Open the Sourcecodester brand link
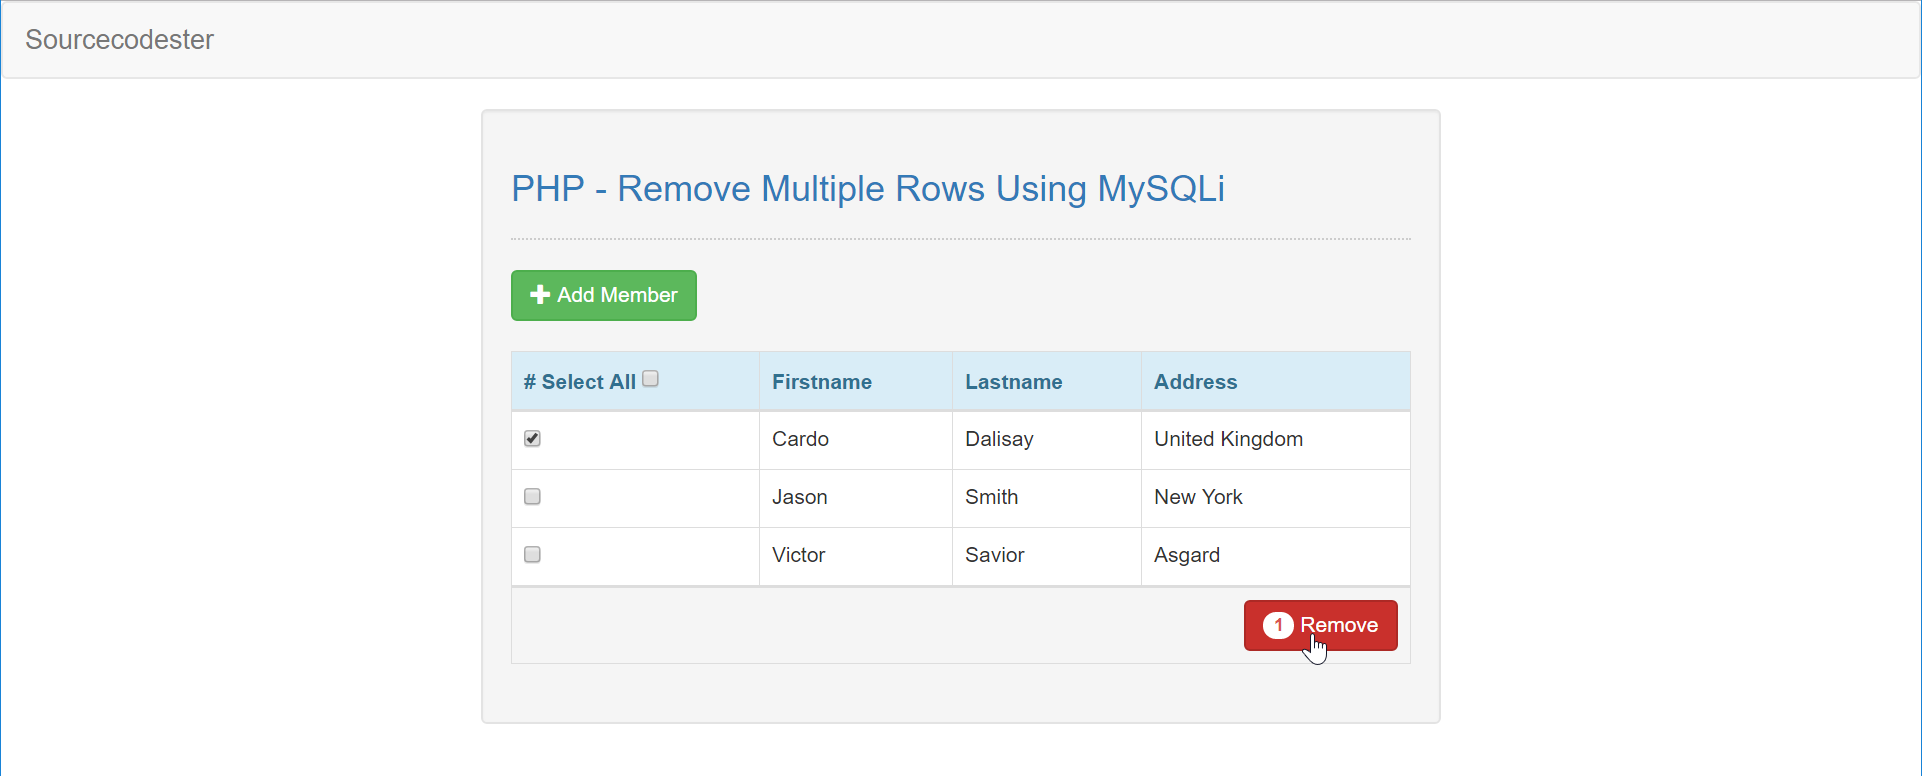The image size is (1922, 776). (x=119, y=40)
